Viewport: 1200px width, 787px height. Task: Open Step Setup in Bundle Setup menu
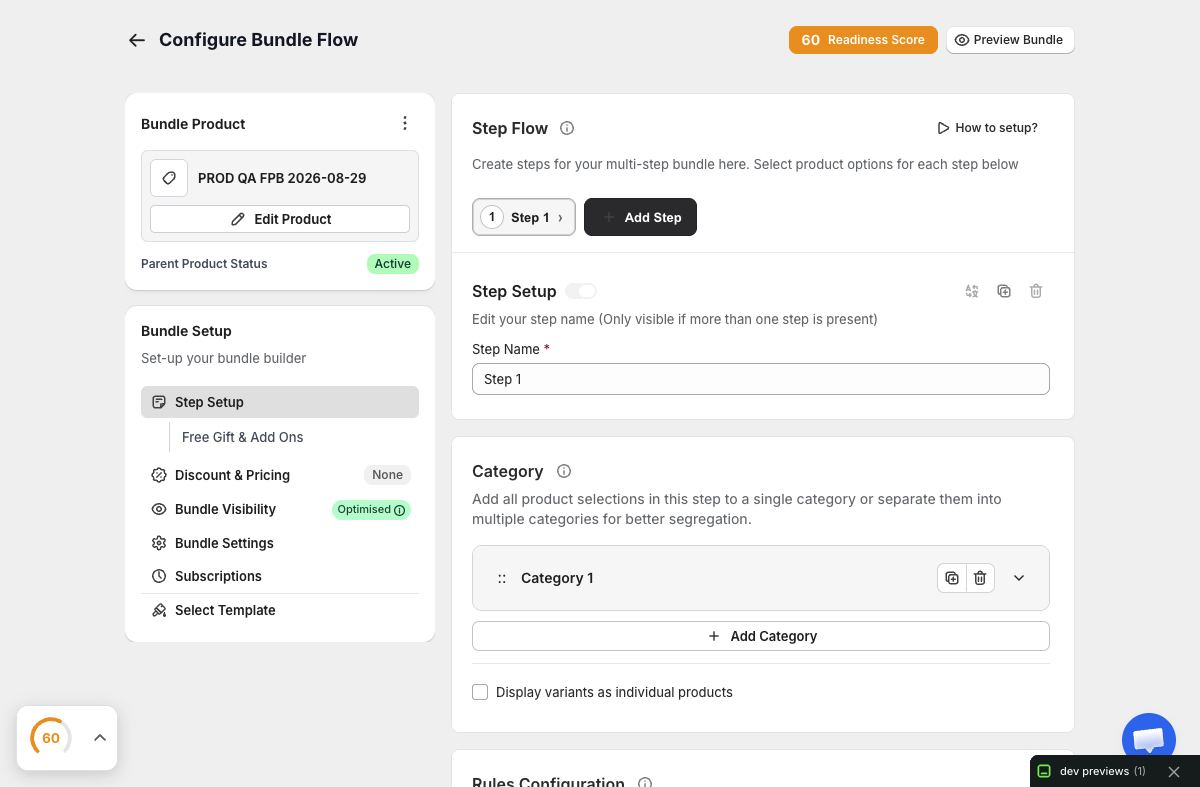[x=280, y=402]
